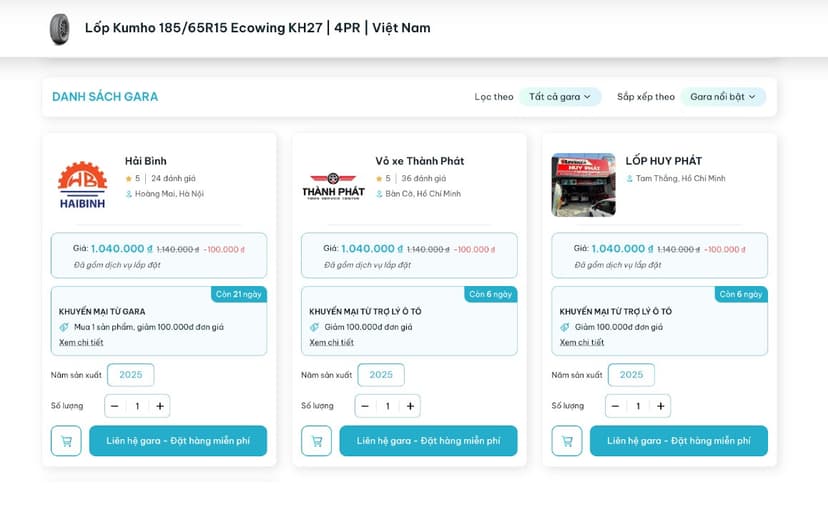The width and height of the screenshot is (828, 520).
Task: Click the 1.040.000 đ price in Hải Bình card
Action: [121, 249]
